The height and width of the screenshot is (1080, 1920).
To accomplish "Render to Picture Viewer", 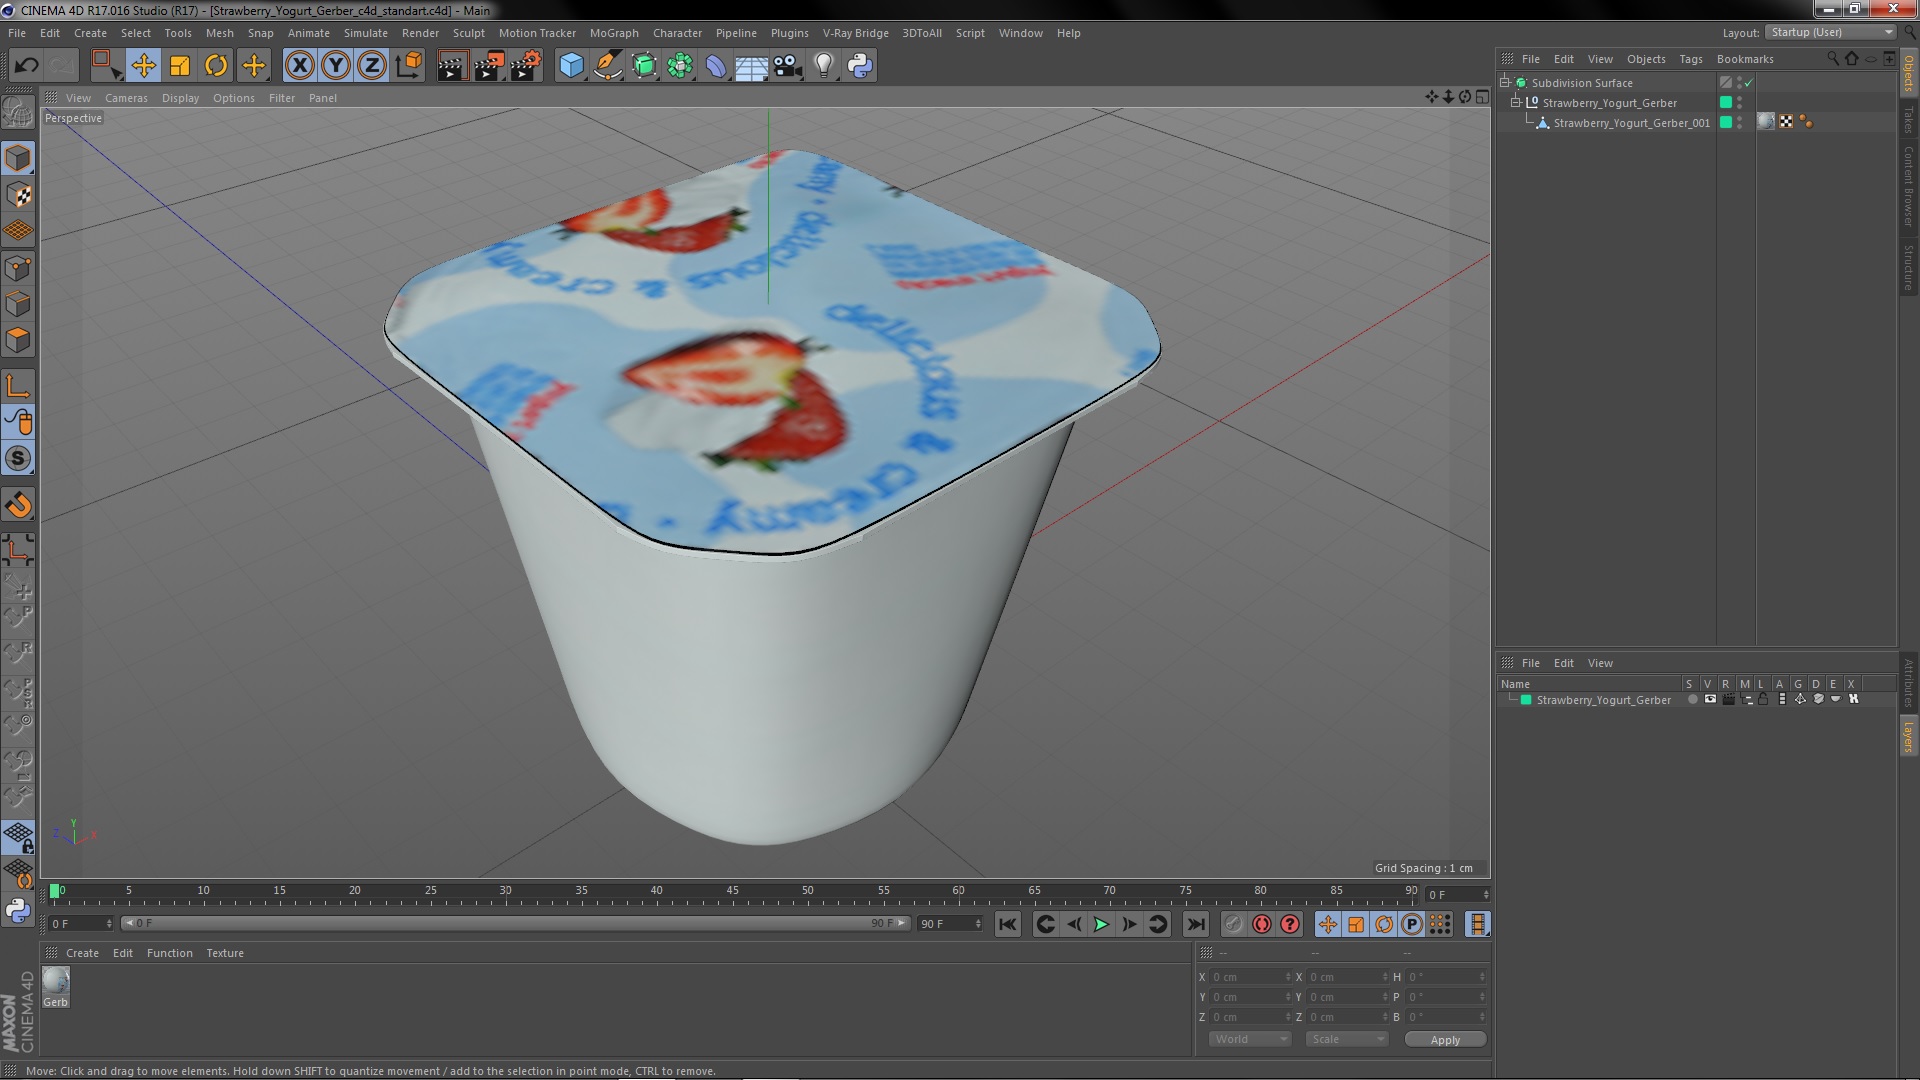I will tap(489, 66).
